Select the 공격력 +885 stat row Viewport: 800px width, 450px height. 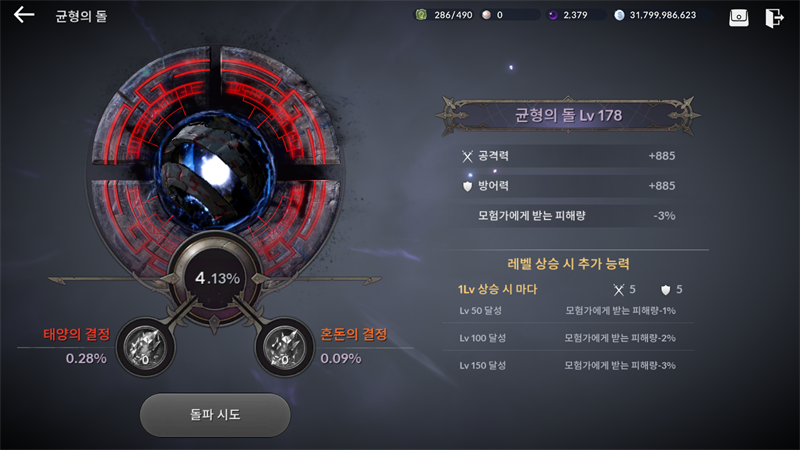pyautogui.click(x=568, y=156)
